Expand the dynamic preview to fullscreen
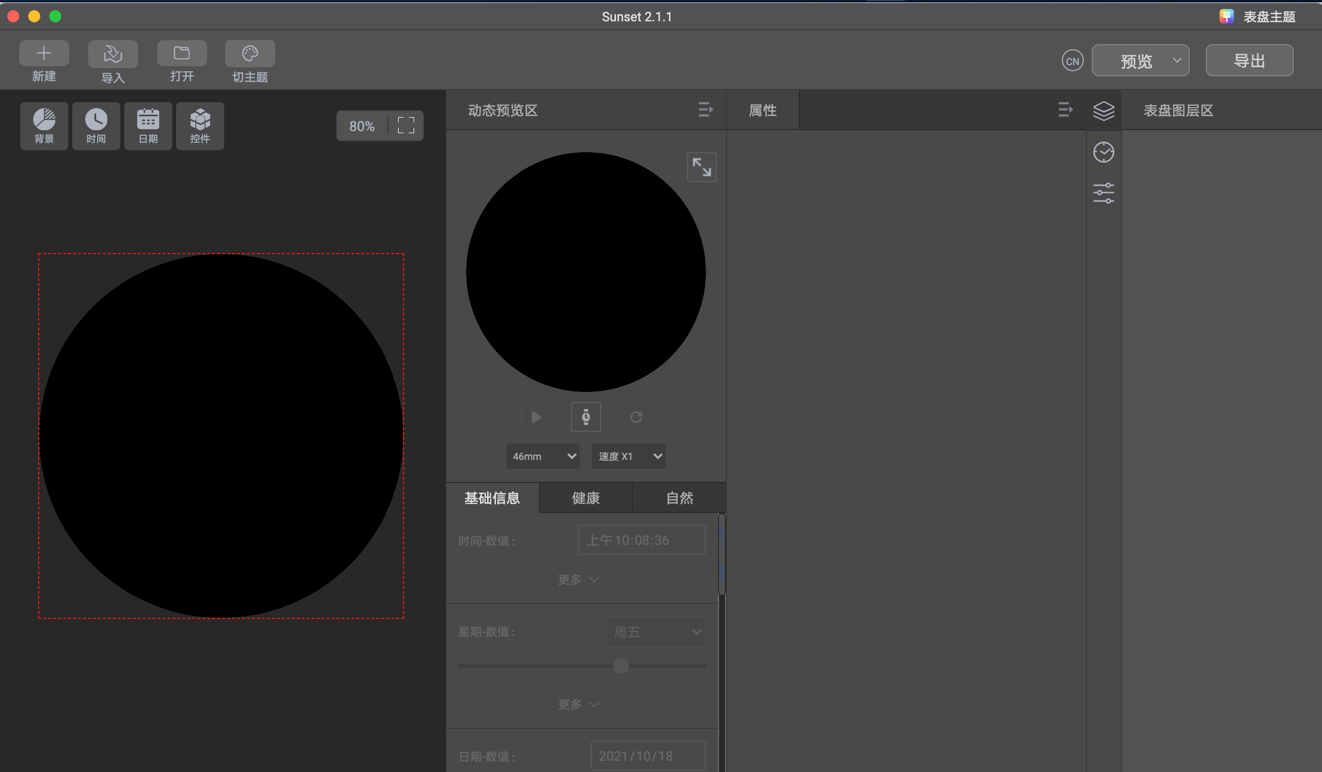 pyautogui.click(x=702, y=167)
